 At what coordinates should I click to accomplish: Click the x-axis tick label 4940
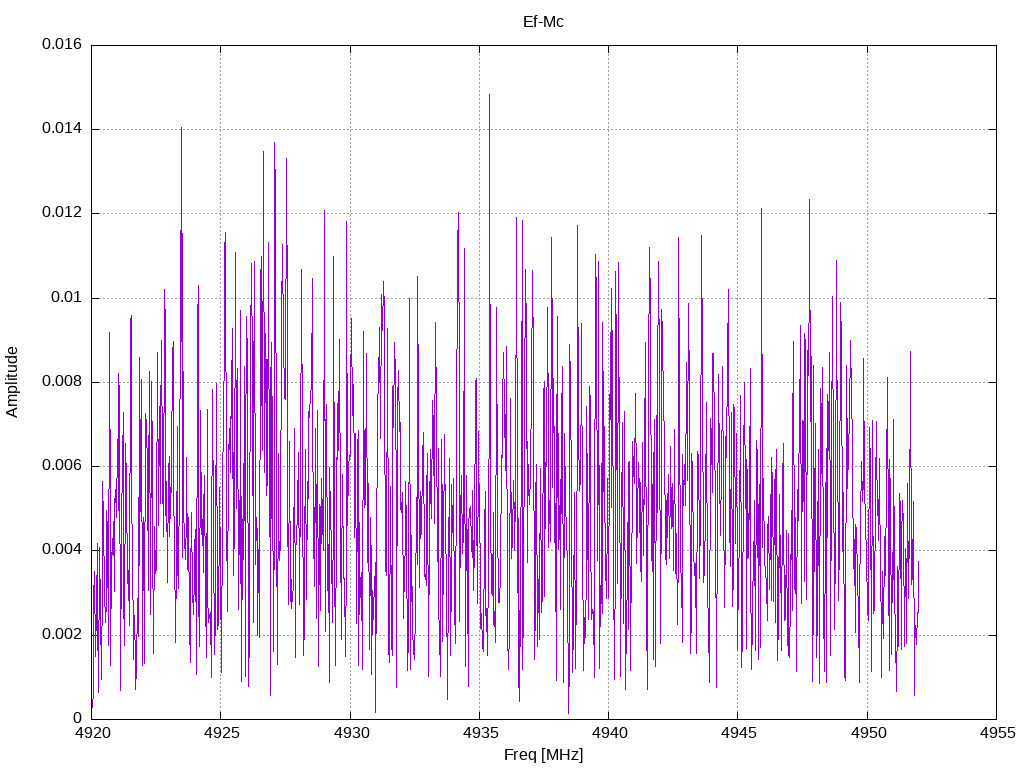pyautogui.click(x=609, y=733)
